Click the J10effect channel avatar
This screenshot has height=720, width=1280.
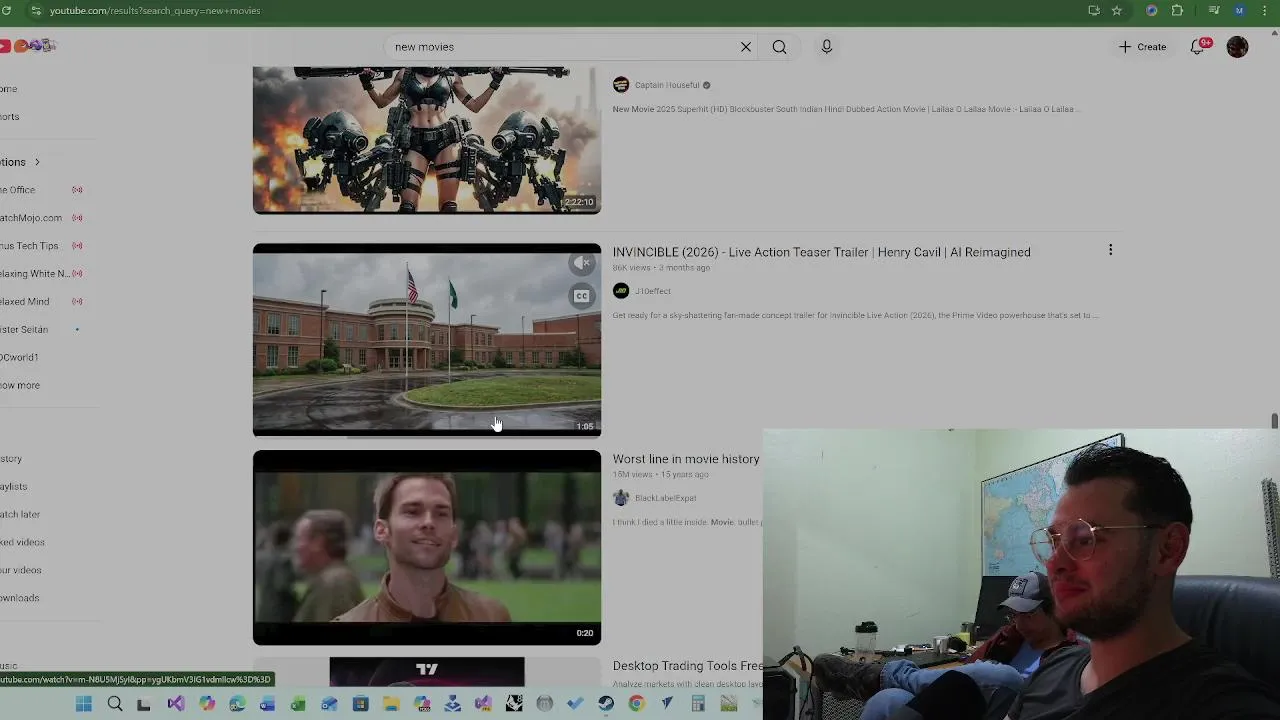[621, 291]
